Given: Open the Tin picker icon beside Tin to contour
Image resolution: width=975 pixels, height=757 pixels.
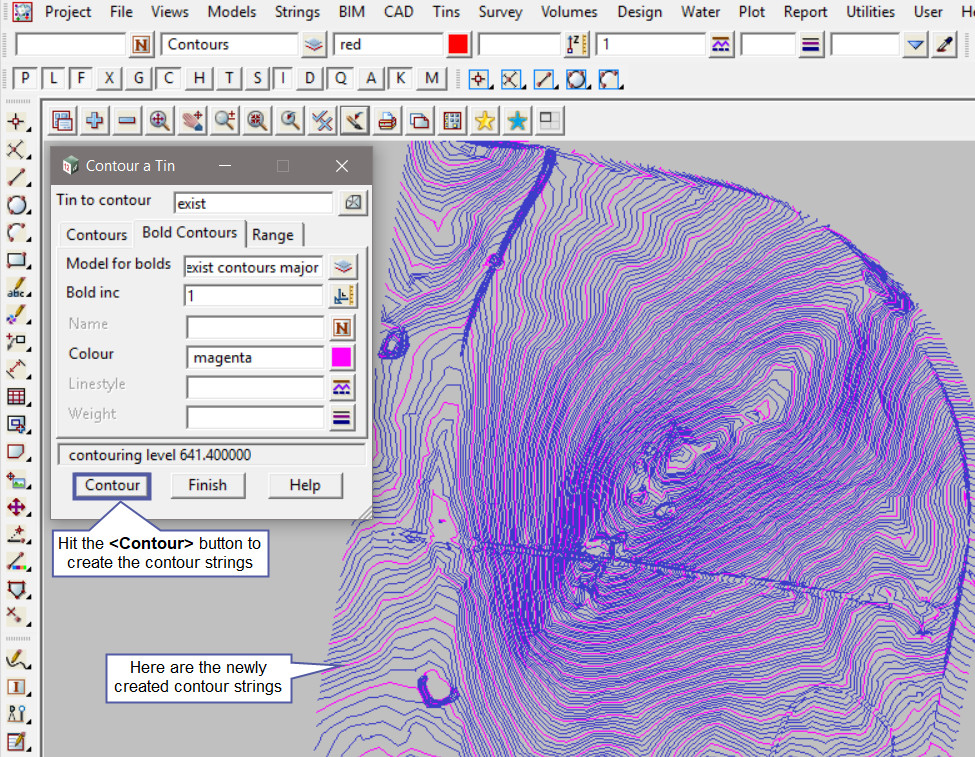Looking at the screenshot, I should tap(353, 203).
